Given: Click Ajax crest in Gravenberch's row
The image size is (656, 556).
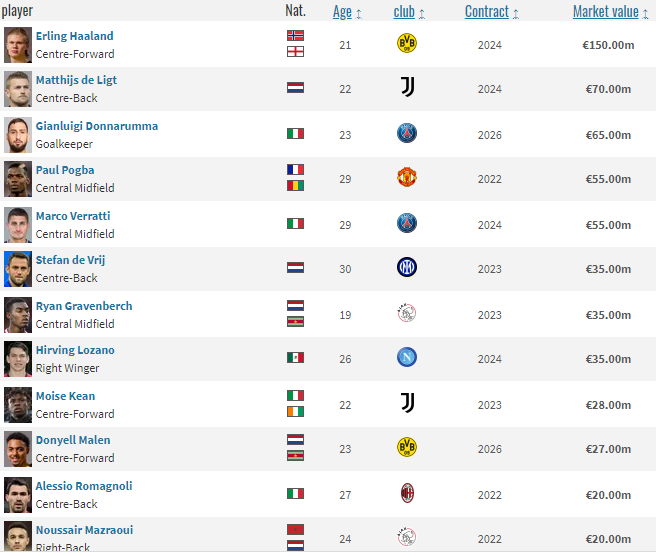Looking at the screenshot, I should [x=406, y=313].
